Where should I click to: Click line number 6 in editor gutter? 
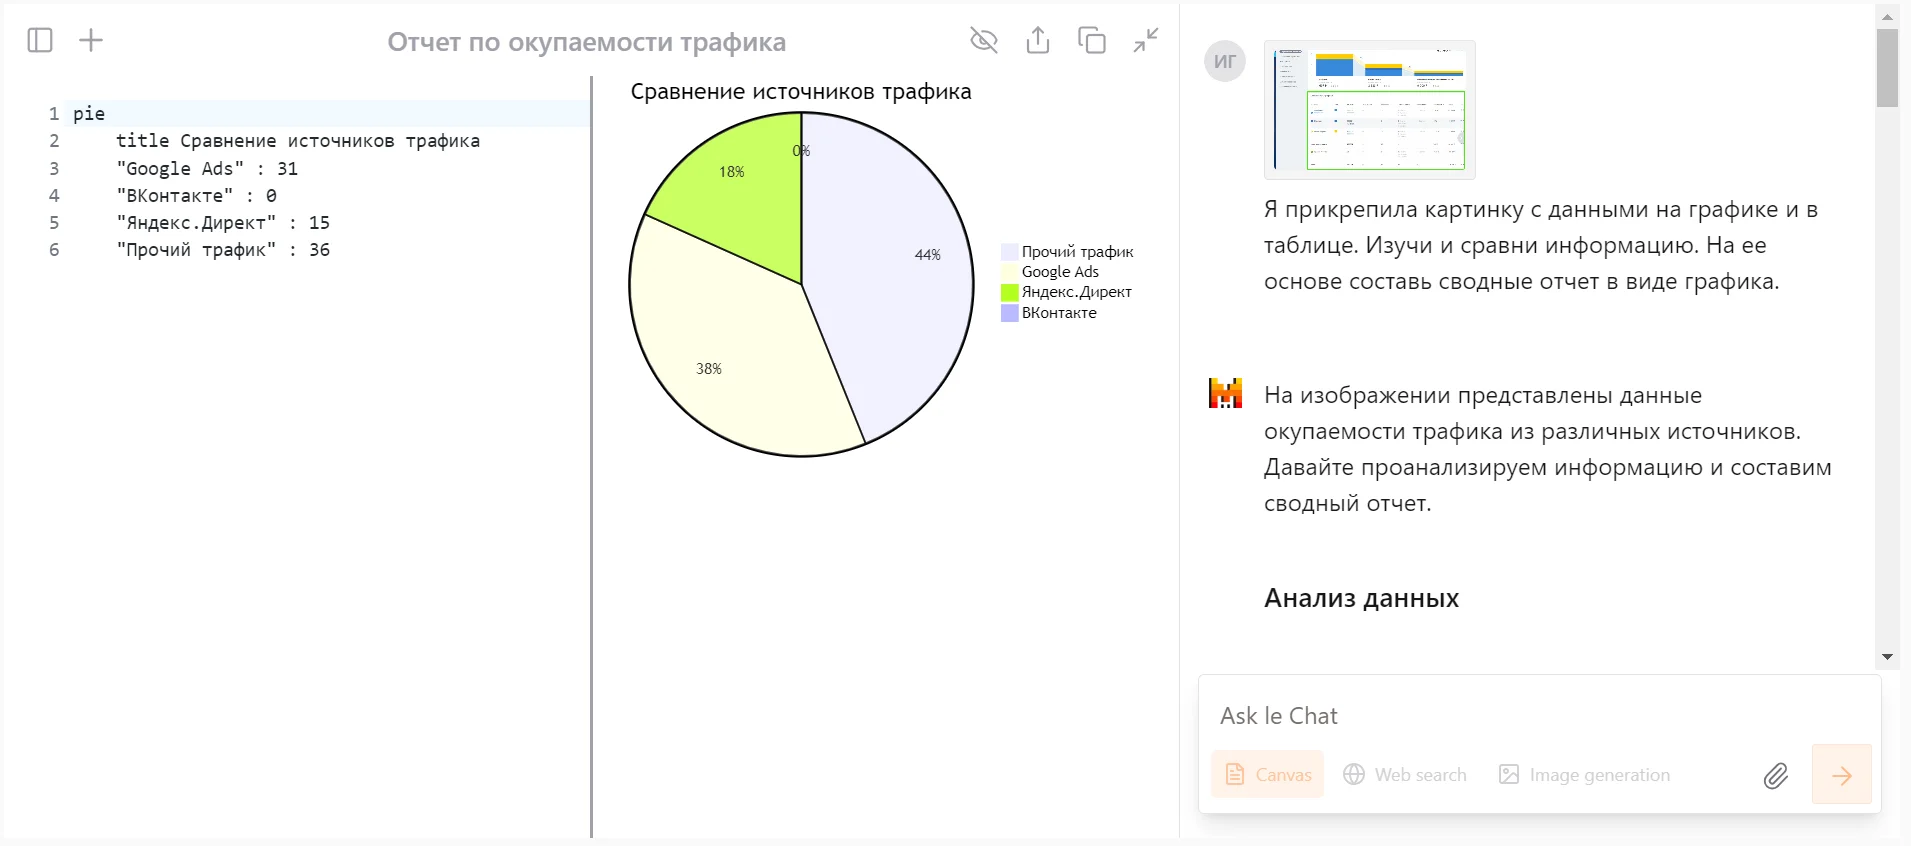[54, 249]
